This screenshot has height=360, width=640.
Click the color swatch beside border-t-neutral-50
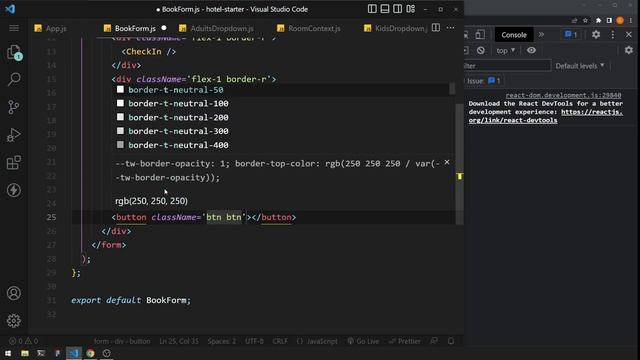point(120,89)
